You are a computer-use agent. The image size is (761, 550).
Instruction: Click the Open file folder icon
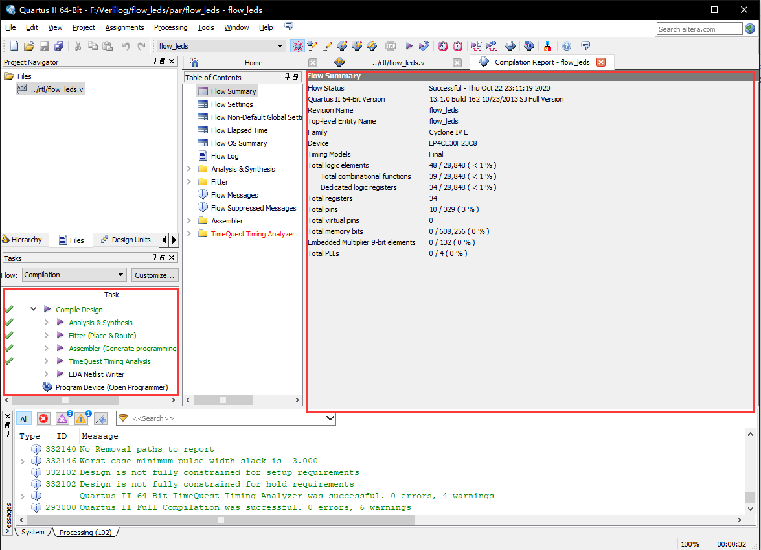(29, 46)
